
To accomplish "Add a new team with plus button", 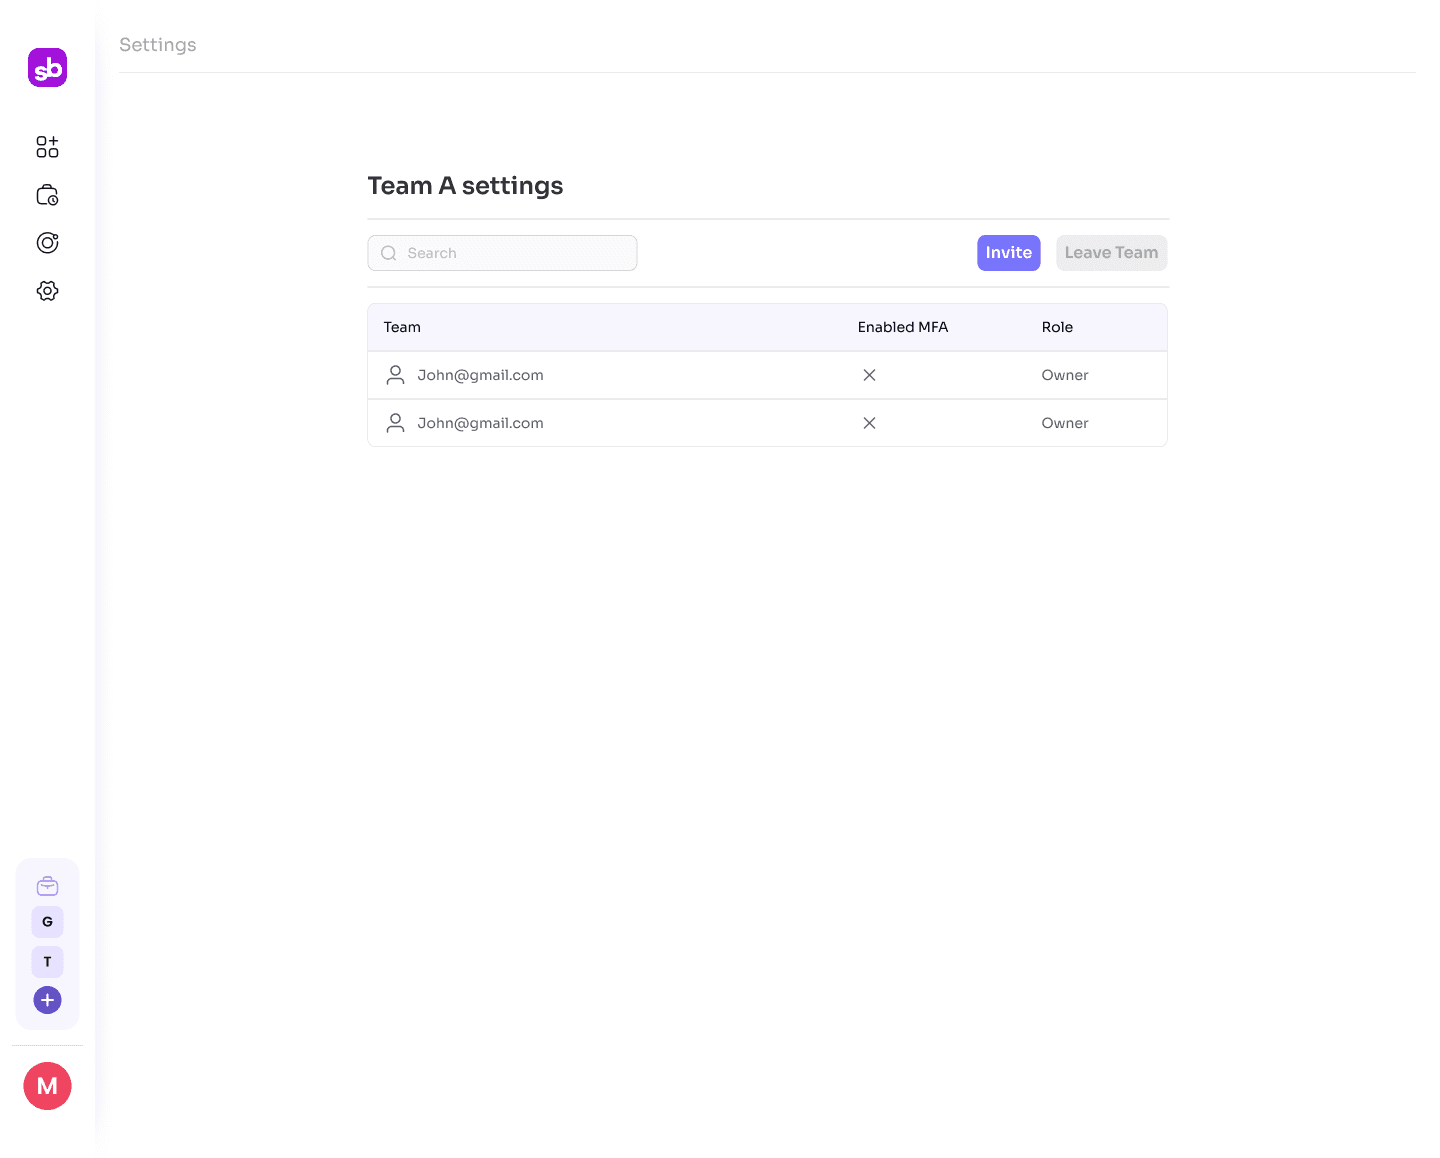I will (x=47, y=1000).
